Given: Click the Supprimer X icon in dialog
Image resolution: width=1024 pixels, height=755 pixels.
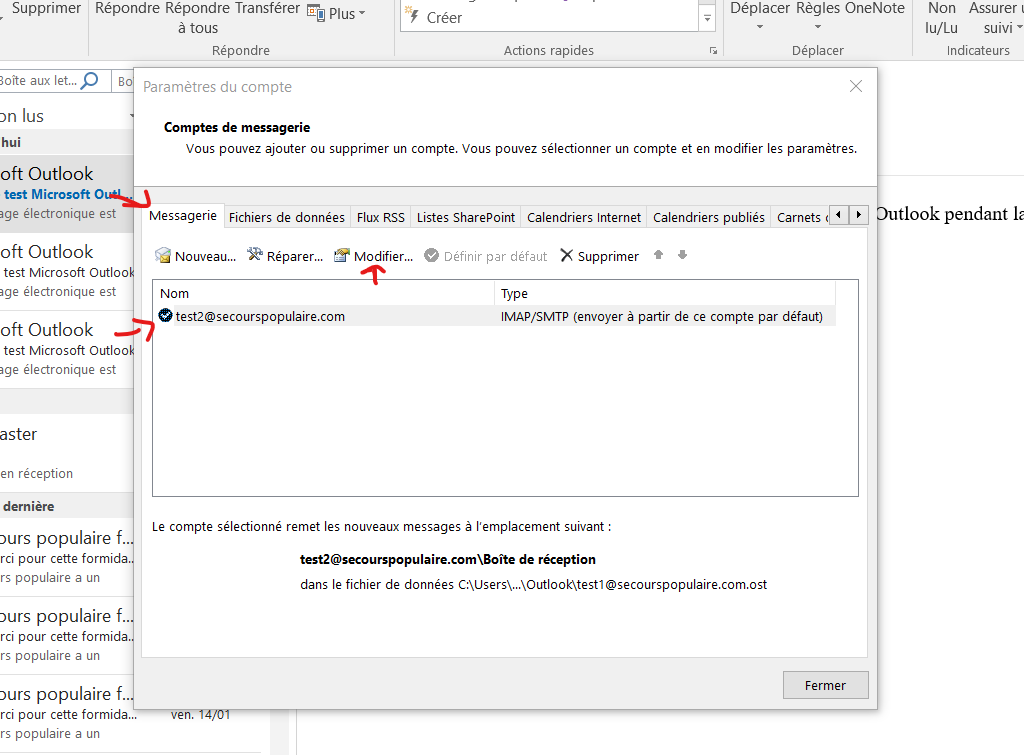Looking at the screenshot, I should pyautogui.click(x=567, y=256).
